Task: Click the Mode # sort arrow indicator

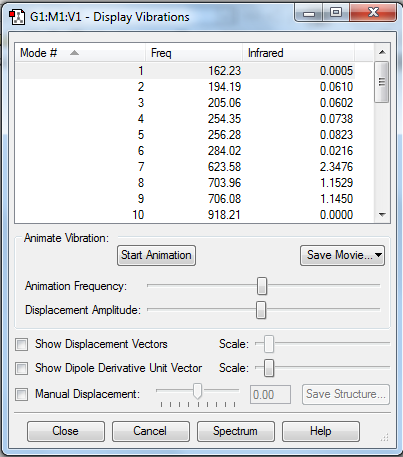Action: pyautogui.click(x=74, y=53)
